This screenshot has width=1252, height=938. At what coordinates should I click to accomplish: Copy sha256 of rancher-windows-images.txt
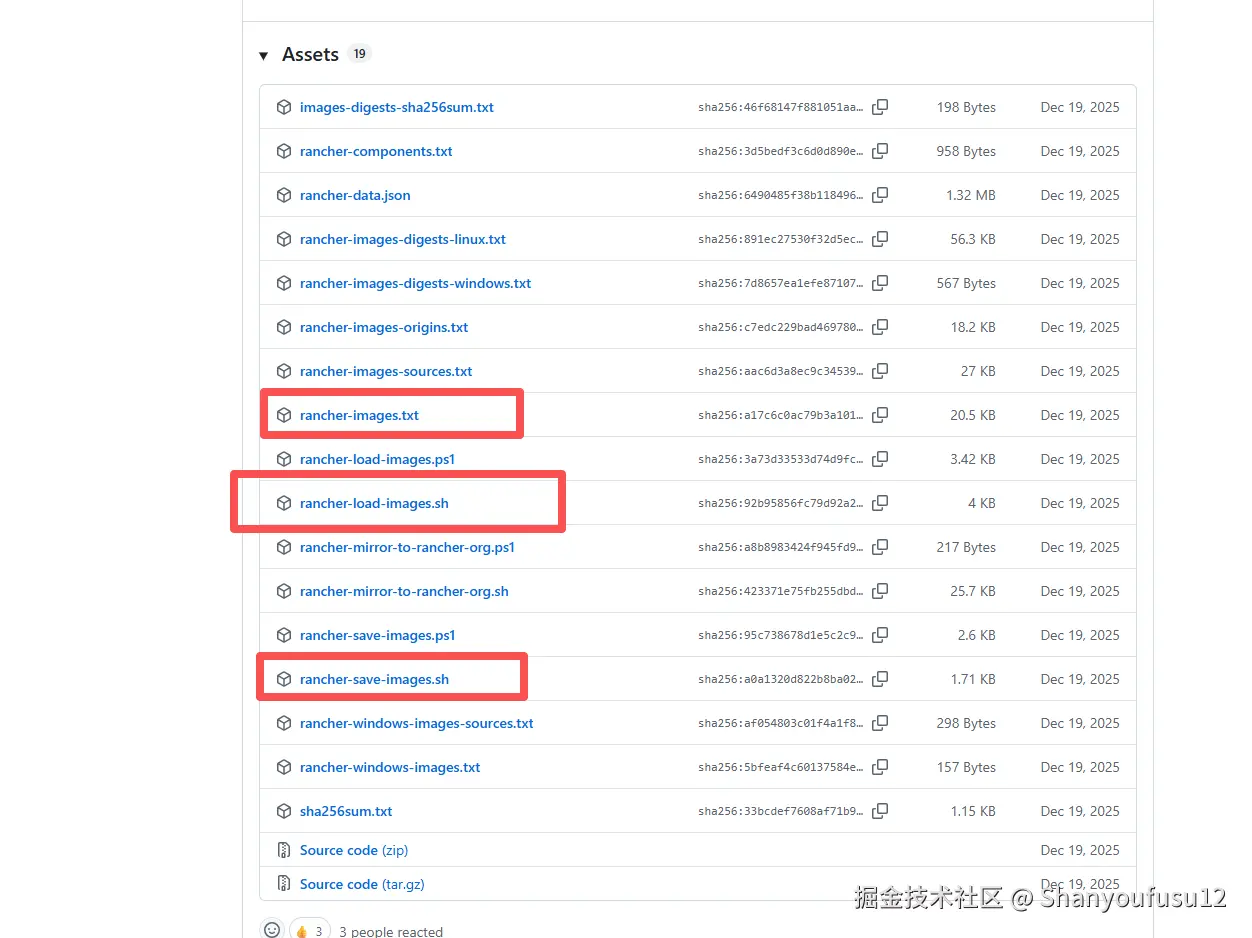880,767
